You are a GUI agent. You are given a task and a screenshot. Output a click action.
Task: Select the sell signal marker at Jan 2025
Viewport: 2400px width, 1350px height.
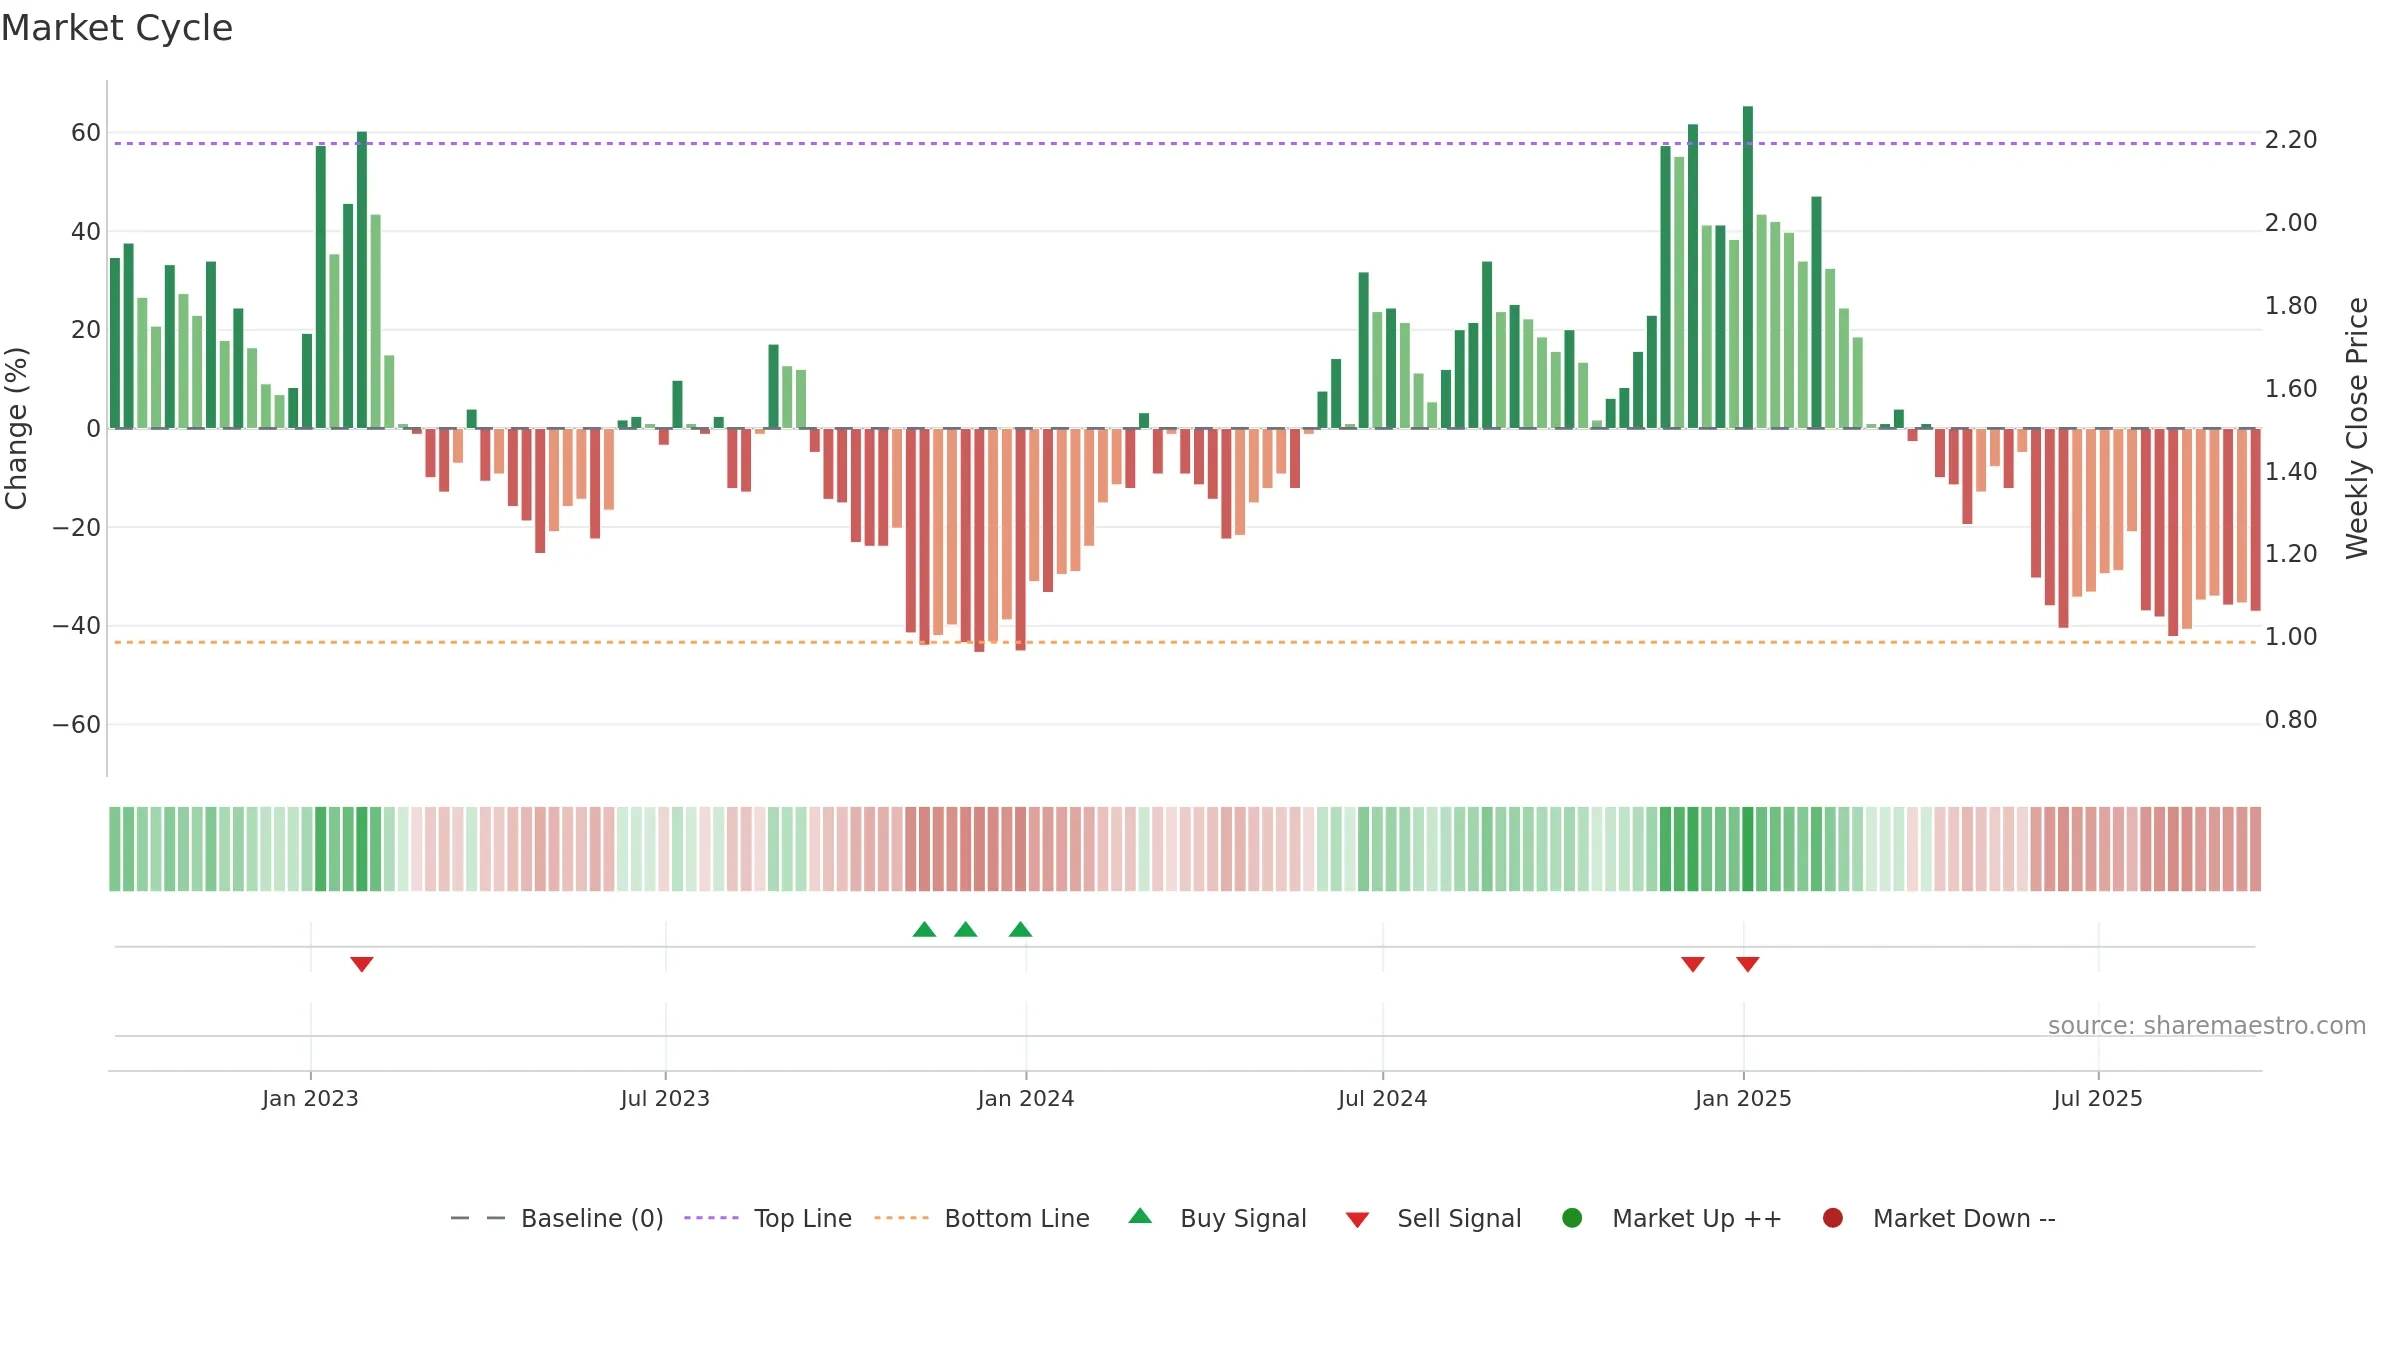coord(1748,964)
